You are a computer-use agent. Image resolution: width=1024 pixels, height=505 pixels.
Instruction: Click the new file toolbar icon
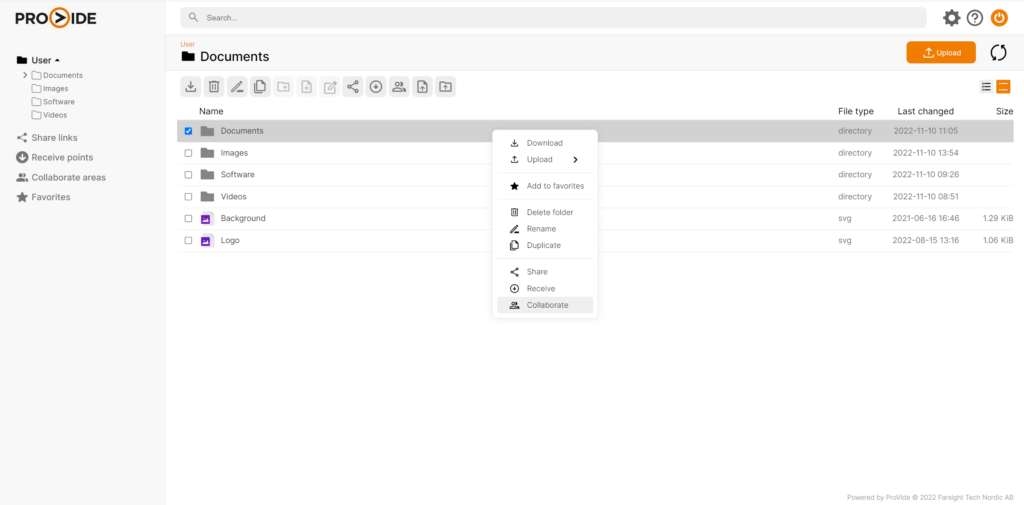point(307,86)
